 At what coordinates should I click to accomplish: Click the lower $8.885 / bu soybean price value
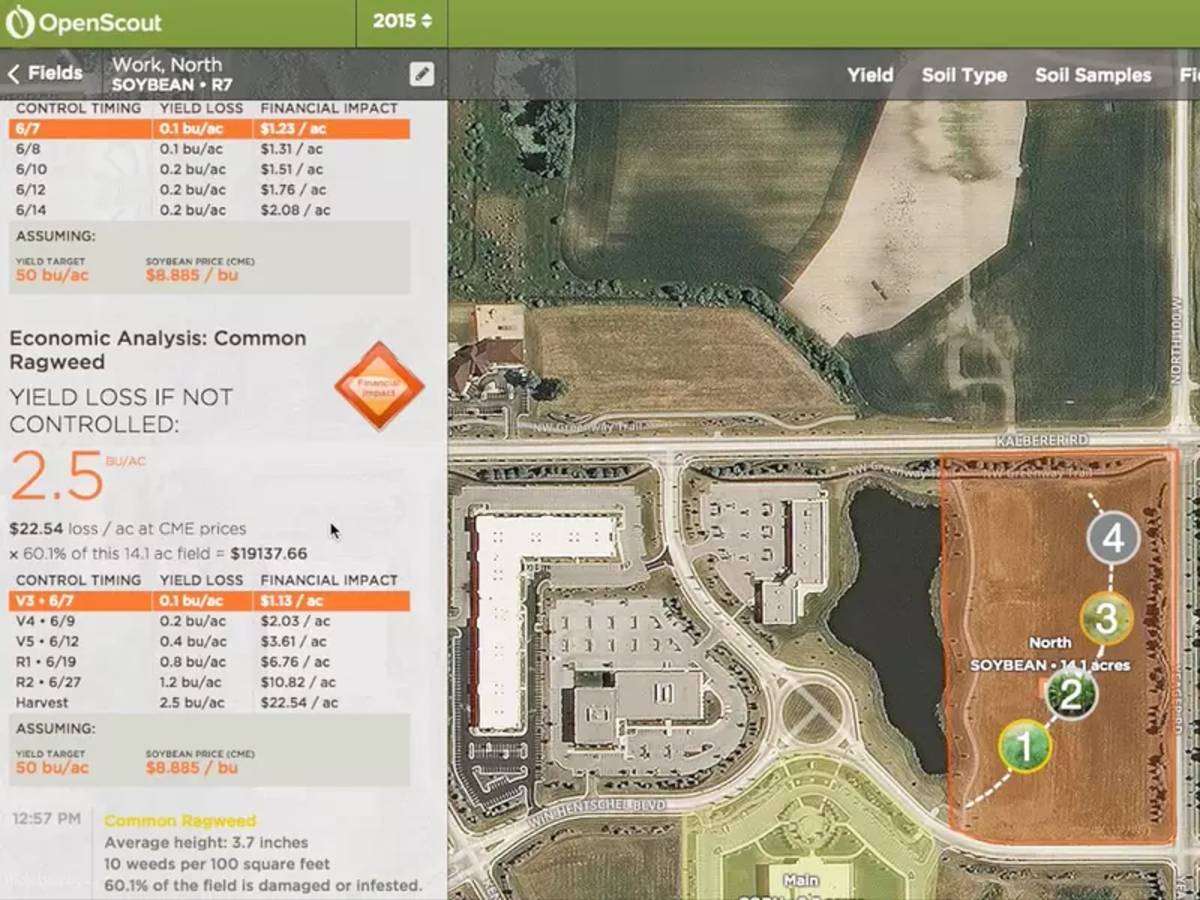point(192,767)
